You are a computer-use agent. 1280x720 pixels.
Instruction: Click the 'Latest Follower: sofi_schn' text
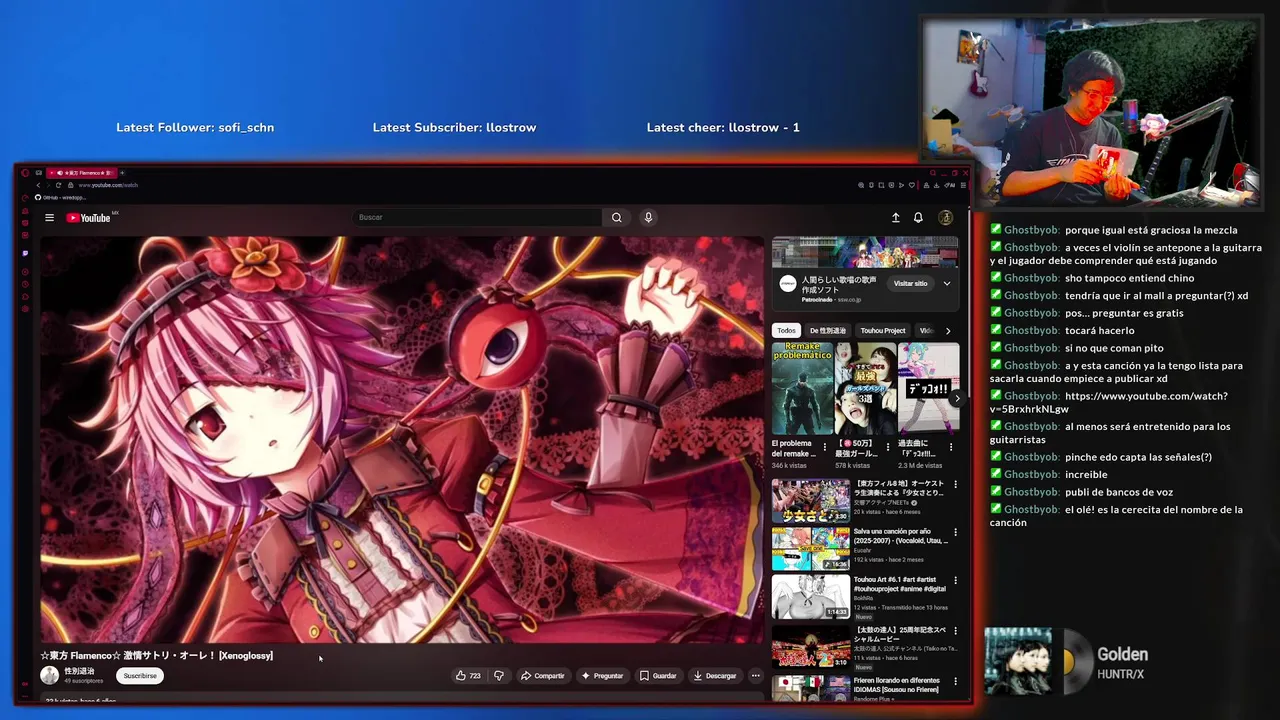pyautogui.click(x=195, y=127)
